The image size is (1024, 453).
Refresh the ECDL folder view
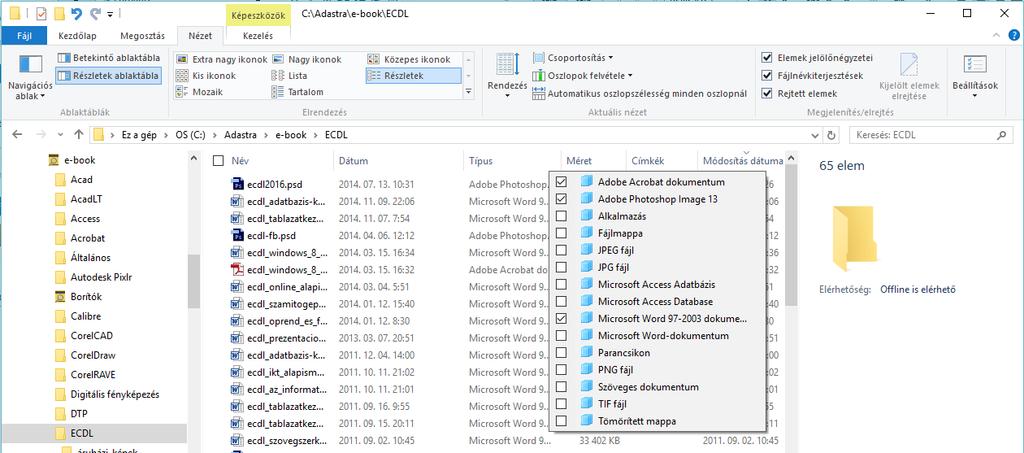tap(831, 135)
